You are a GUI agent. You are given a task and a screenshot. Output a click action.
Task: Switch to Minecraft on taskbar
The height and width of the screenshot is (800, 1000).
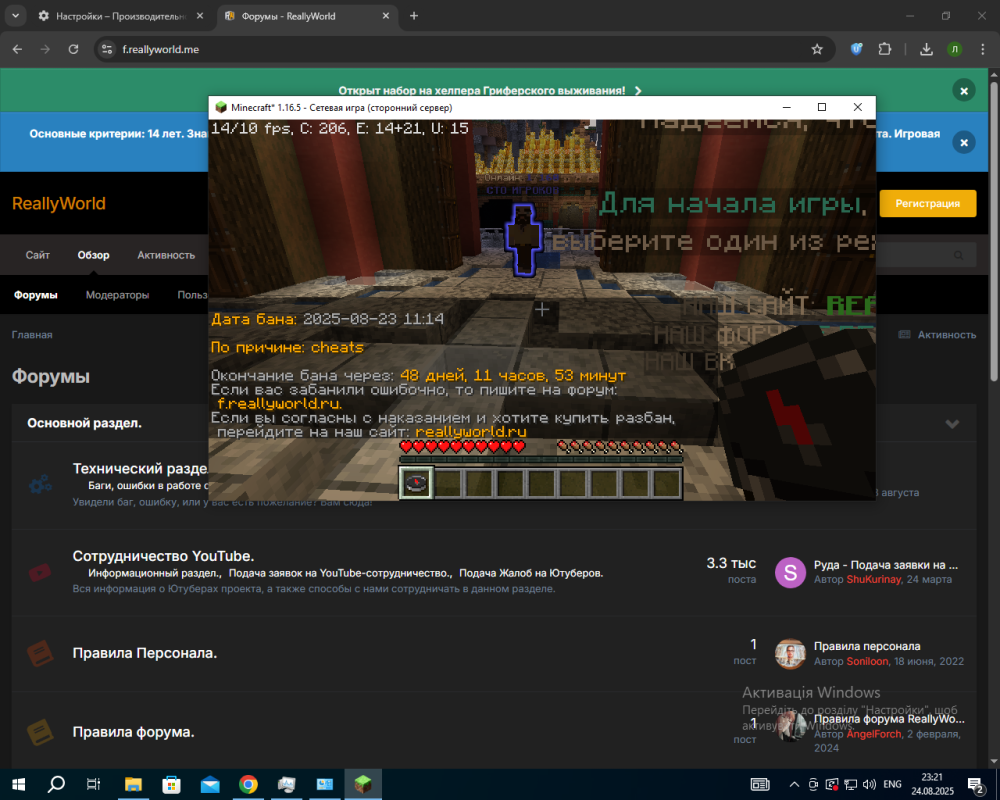[x=363, y=784]
